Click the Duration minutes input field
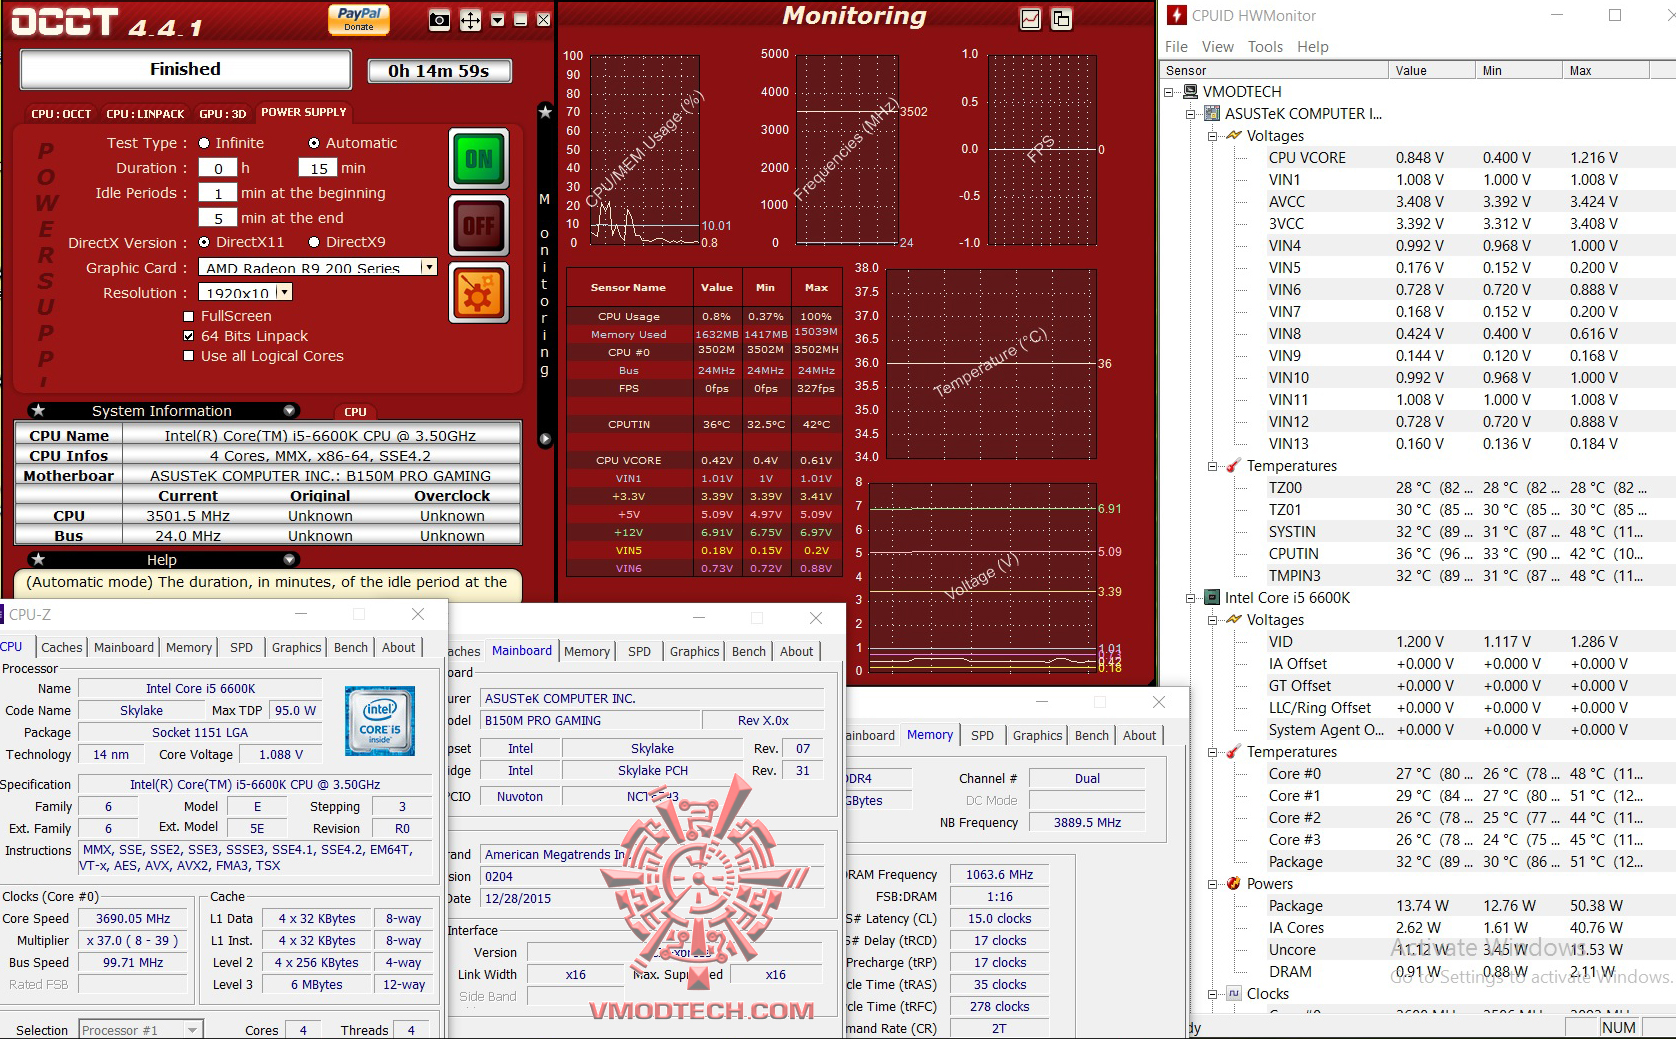 [318, 168]
